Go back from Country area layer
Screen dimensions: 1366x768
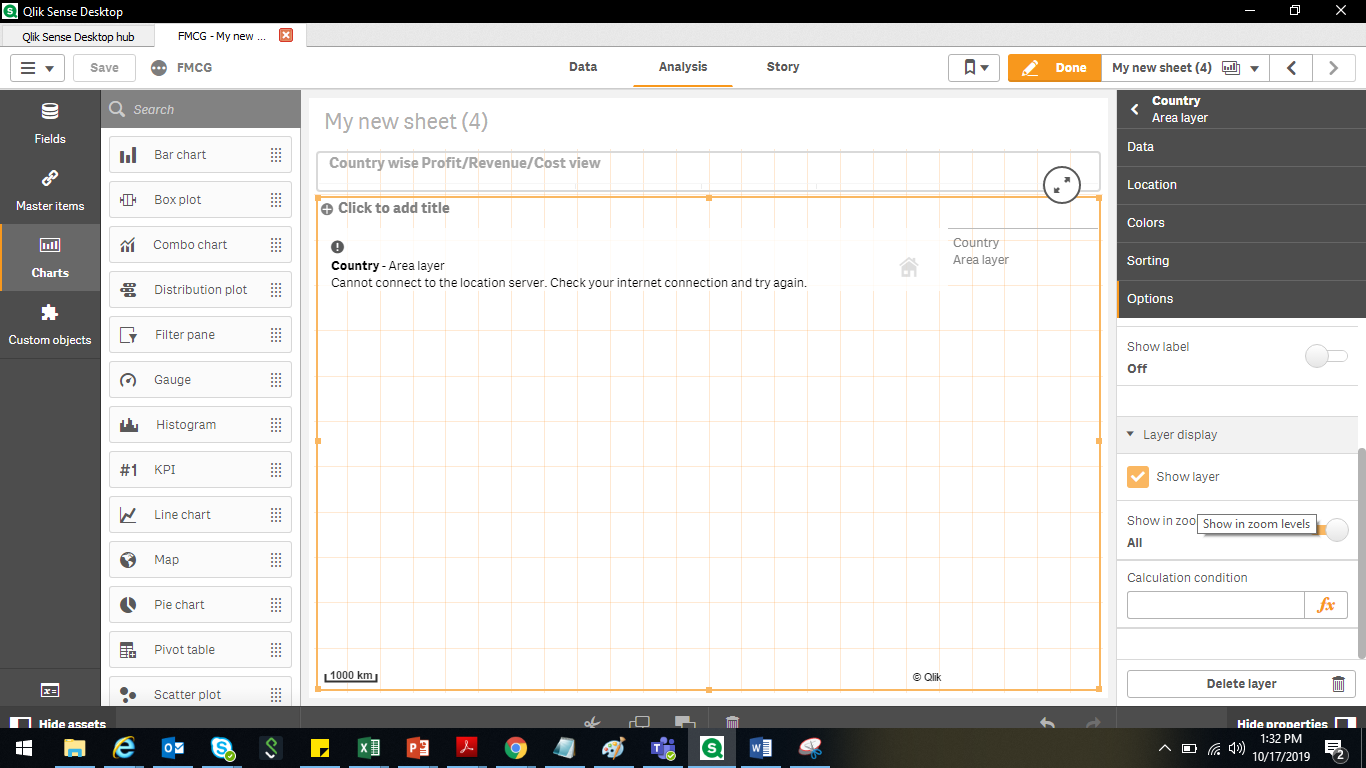1135,109
